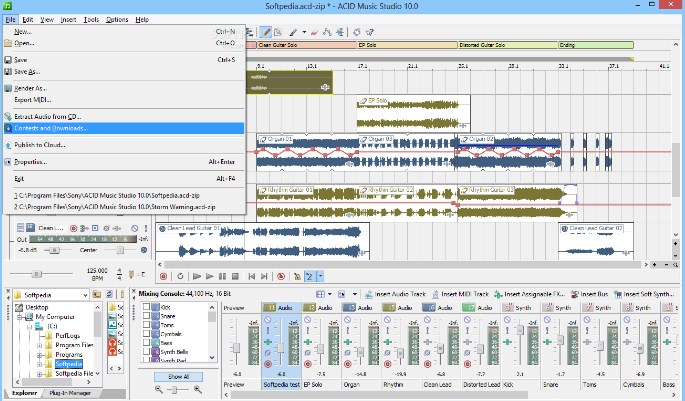Image resolution: width=685 pixels, height=401 pixels.
Task: Click Play From Start in transport bar
Action: (197, 276)
